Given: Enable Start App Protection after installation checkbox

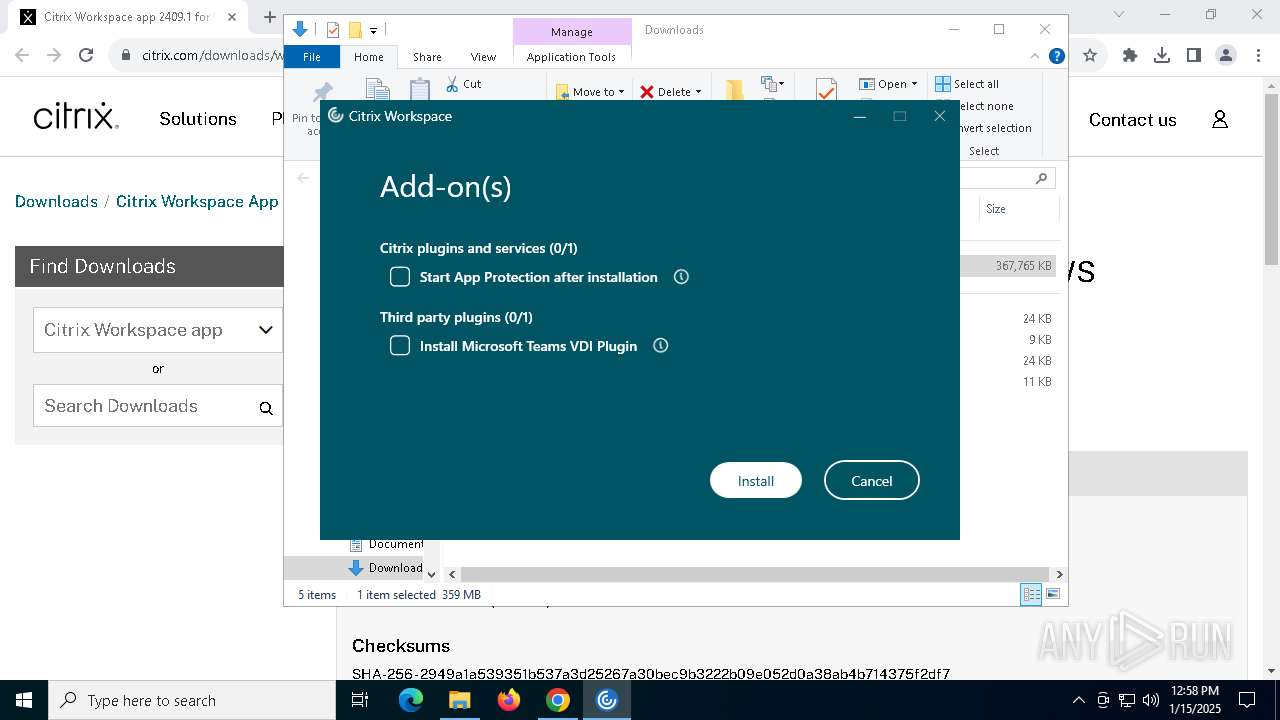Looking at the screenshot, I should coord(400,277).
